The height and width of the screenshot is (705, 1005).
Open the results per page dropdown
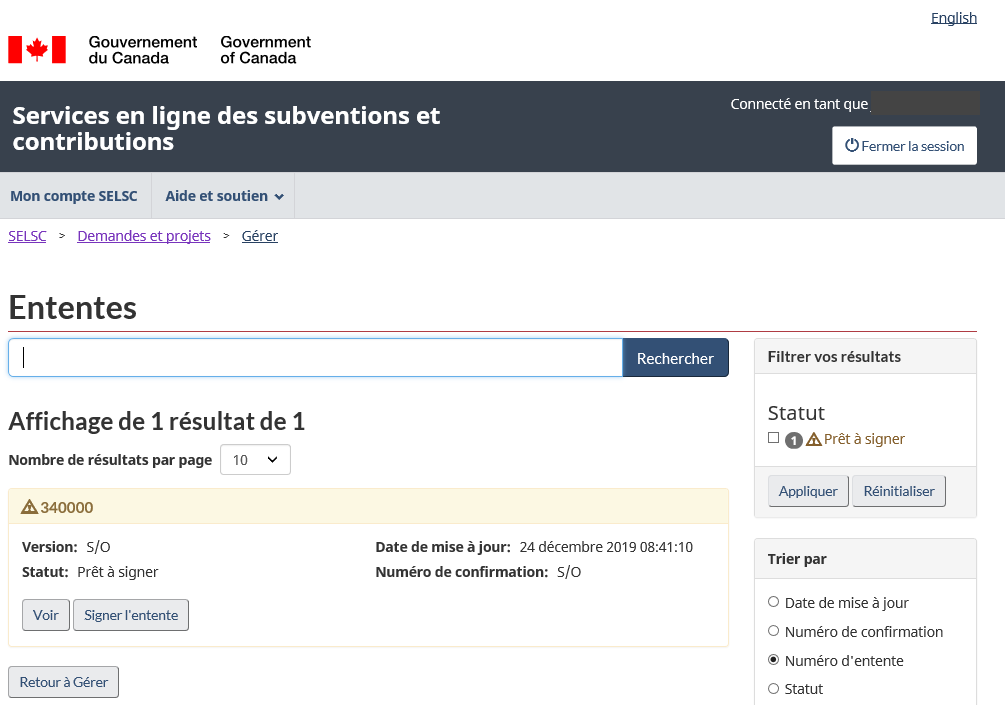click(255, 460)
